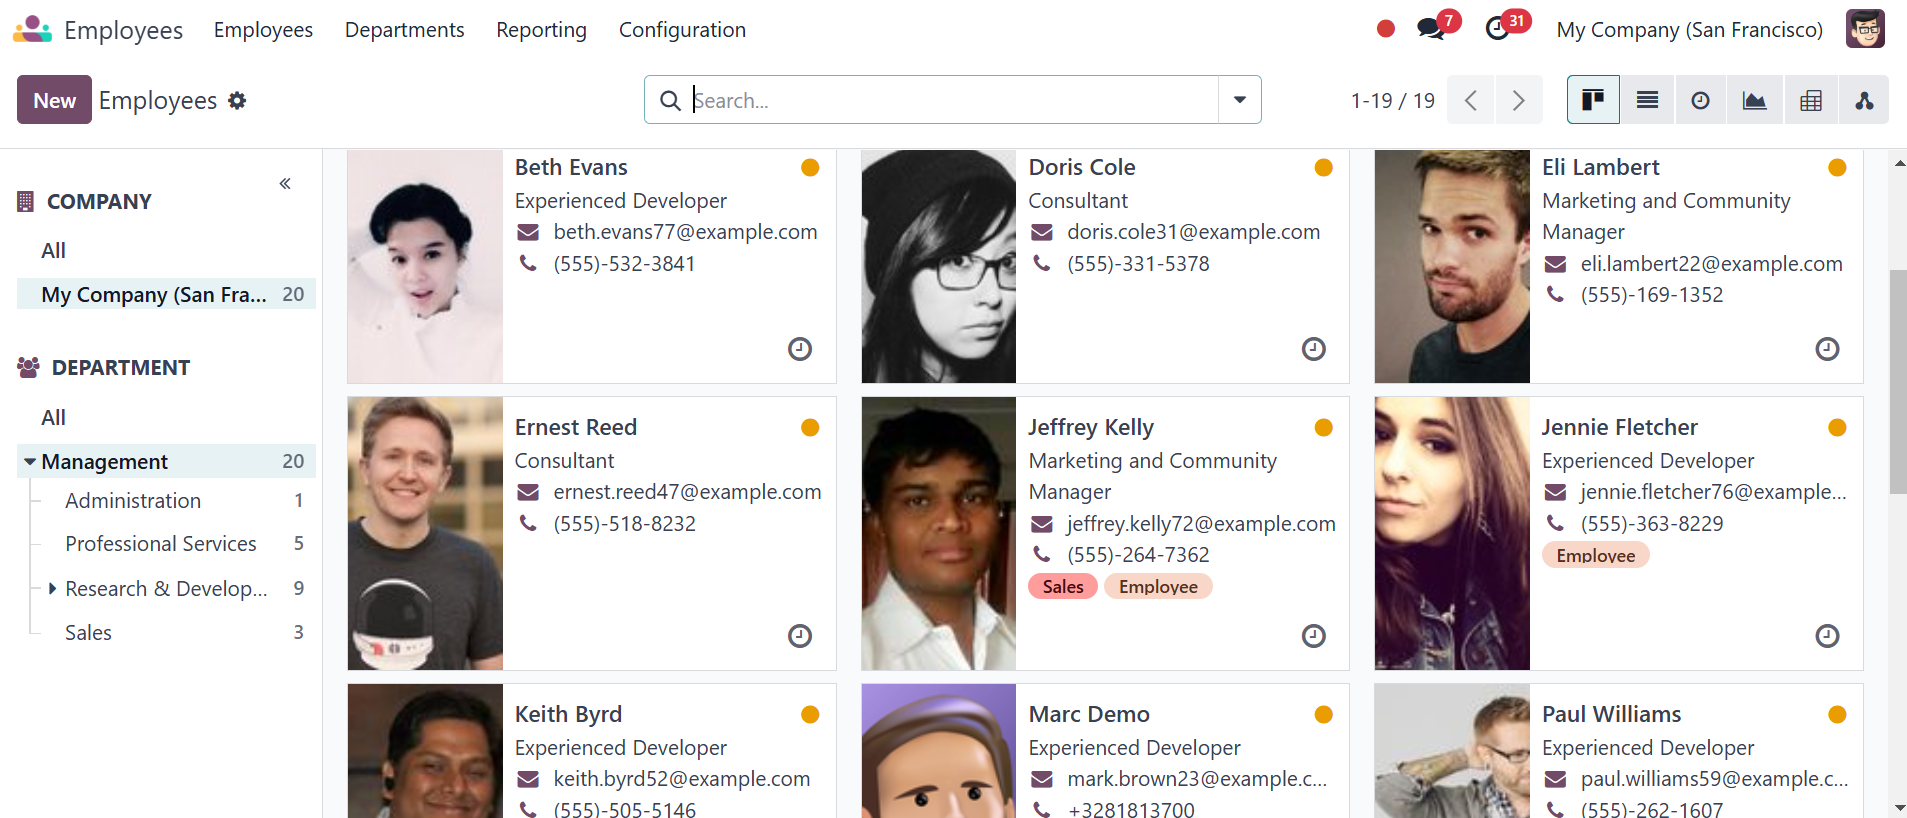Click the 1-19 / 19 pager counter
This screenshot has width=1907, height=818.
pyautogui.click(x=1392, y=100)
